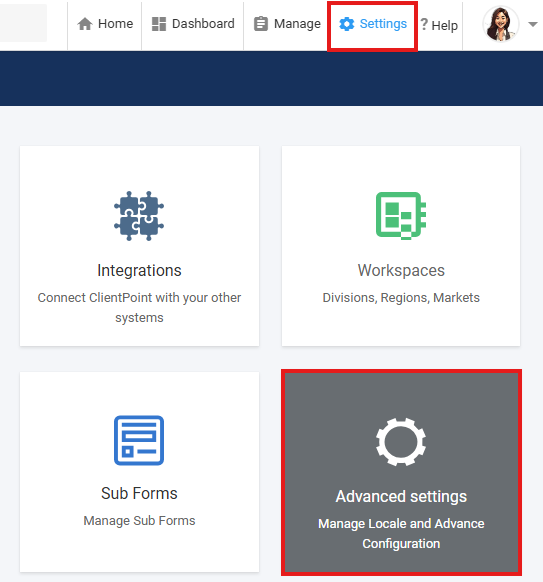Open the user avatar picture
The height and width of the screenshot is (582, 543).
[x=501, y=24]
